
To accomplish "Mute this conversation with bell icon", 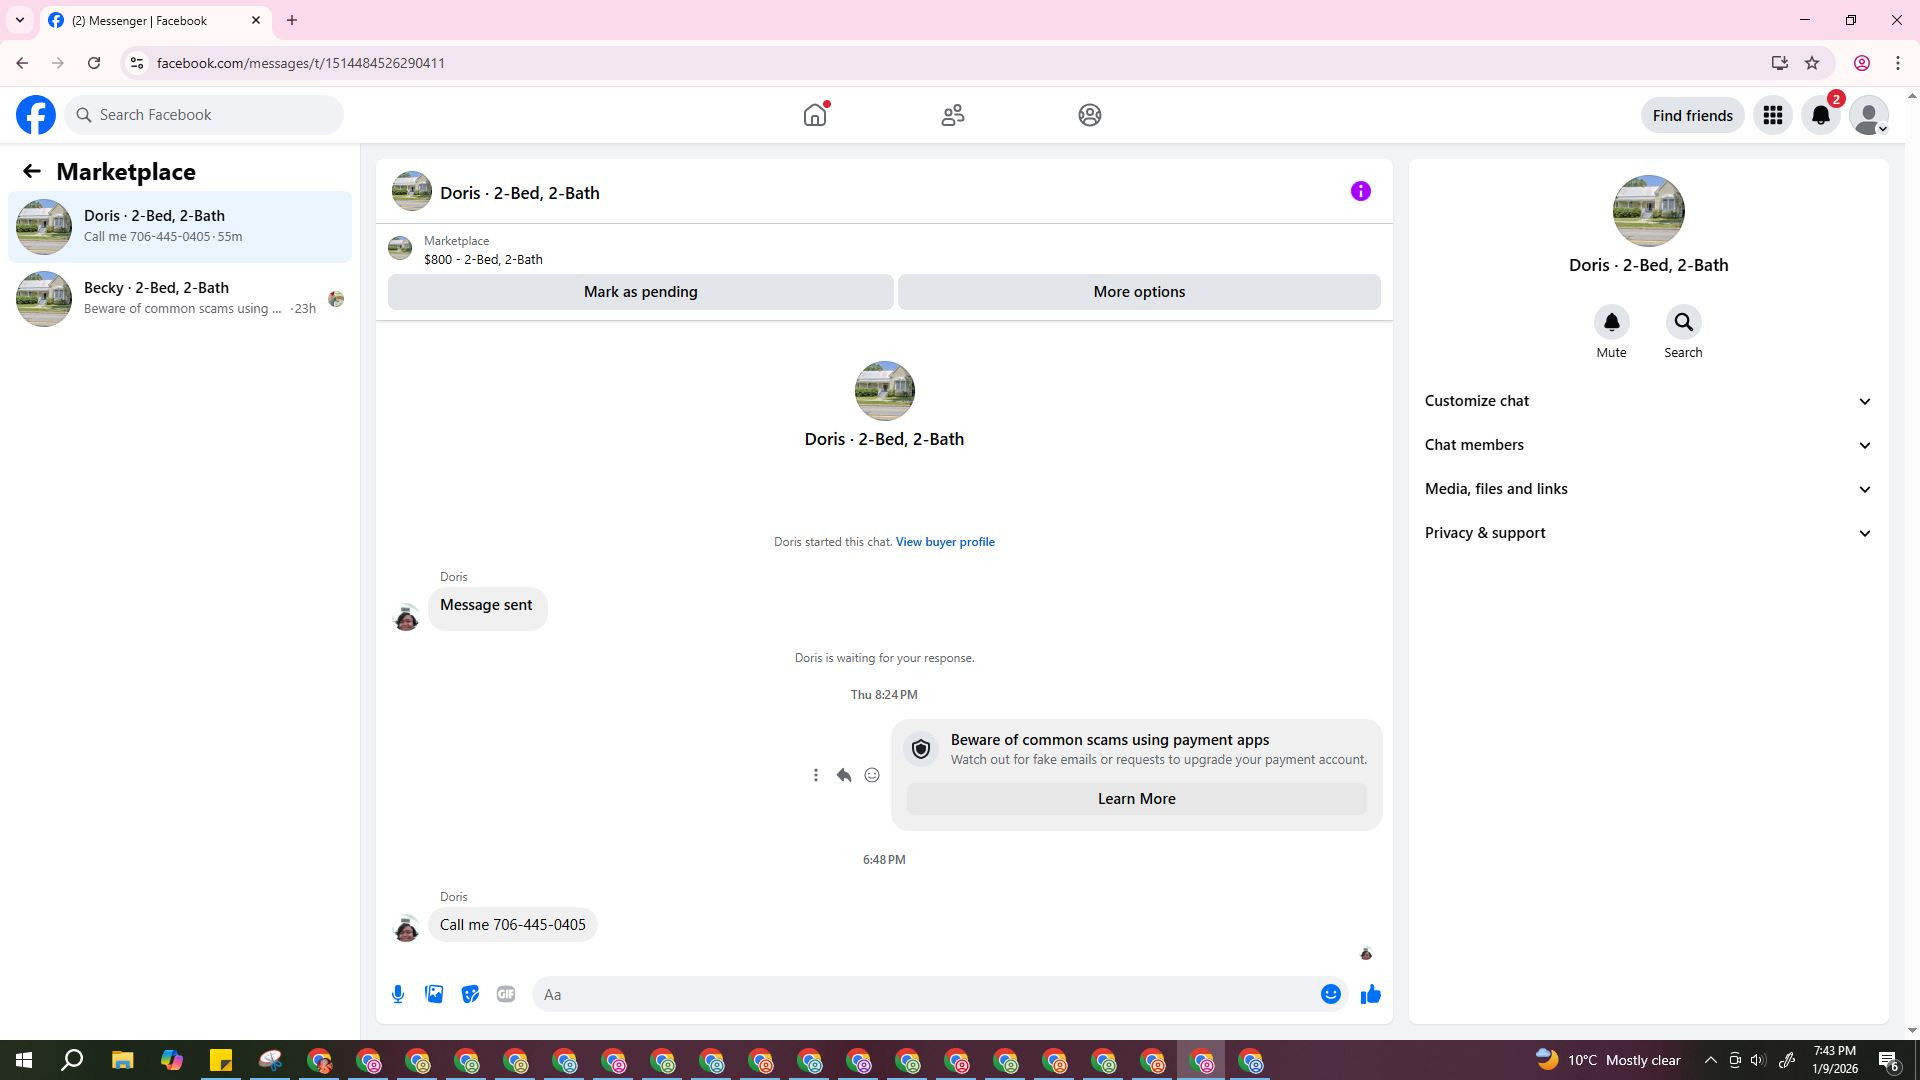I will click(x=1611, y=322).
